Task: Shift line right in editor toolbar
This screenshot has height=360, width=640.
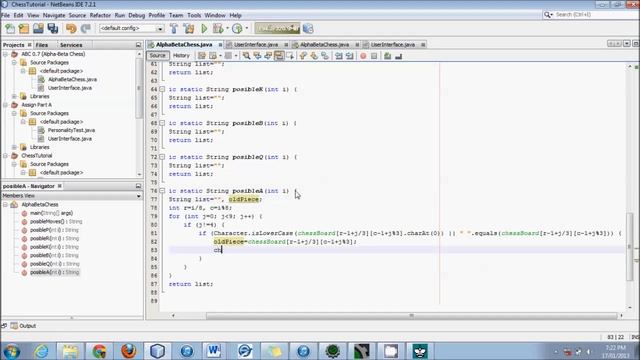Action: [x=350, y=56]
